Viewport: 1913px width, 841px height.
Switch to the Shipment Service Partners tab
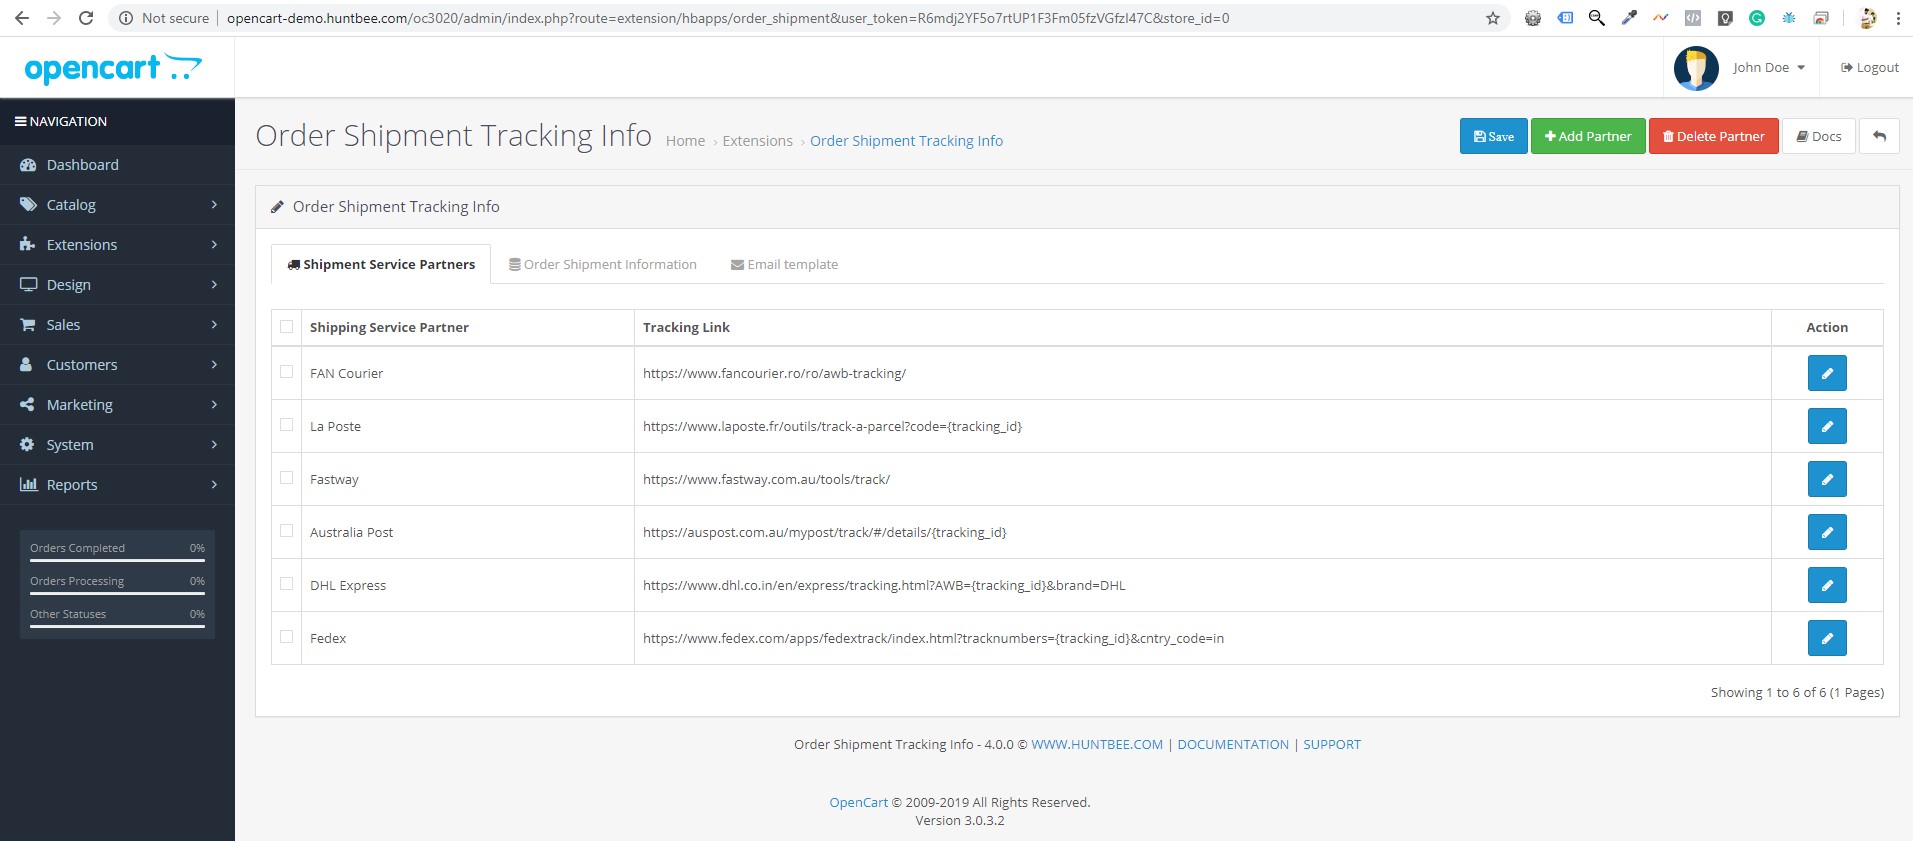tap(381, 264)
